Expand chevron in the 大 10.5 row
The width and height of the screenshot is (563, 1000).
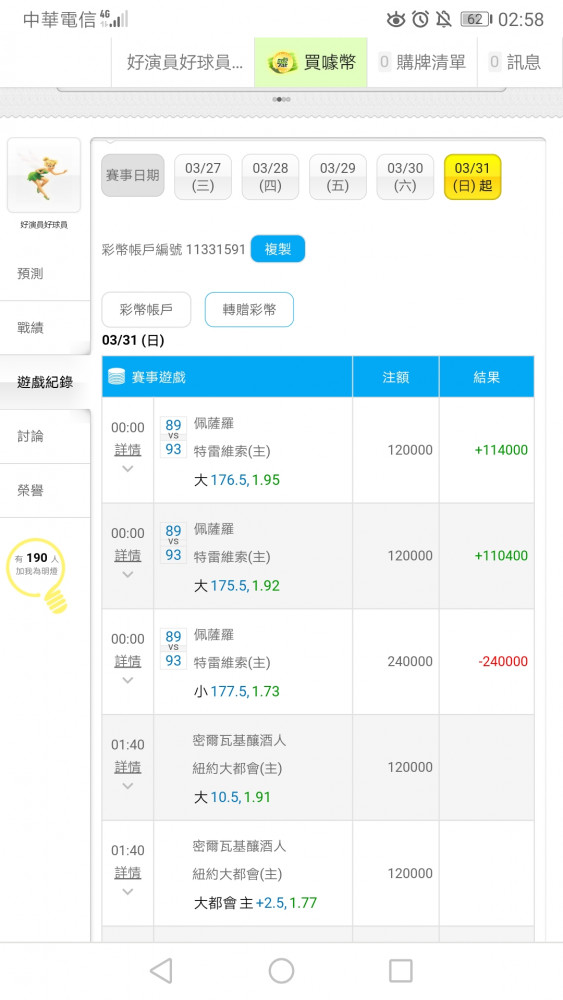[128, 786]
